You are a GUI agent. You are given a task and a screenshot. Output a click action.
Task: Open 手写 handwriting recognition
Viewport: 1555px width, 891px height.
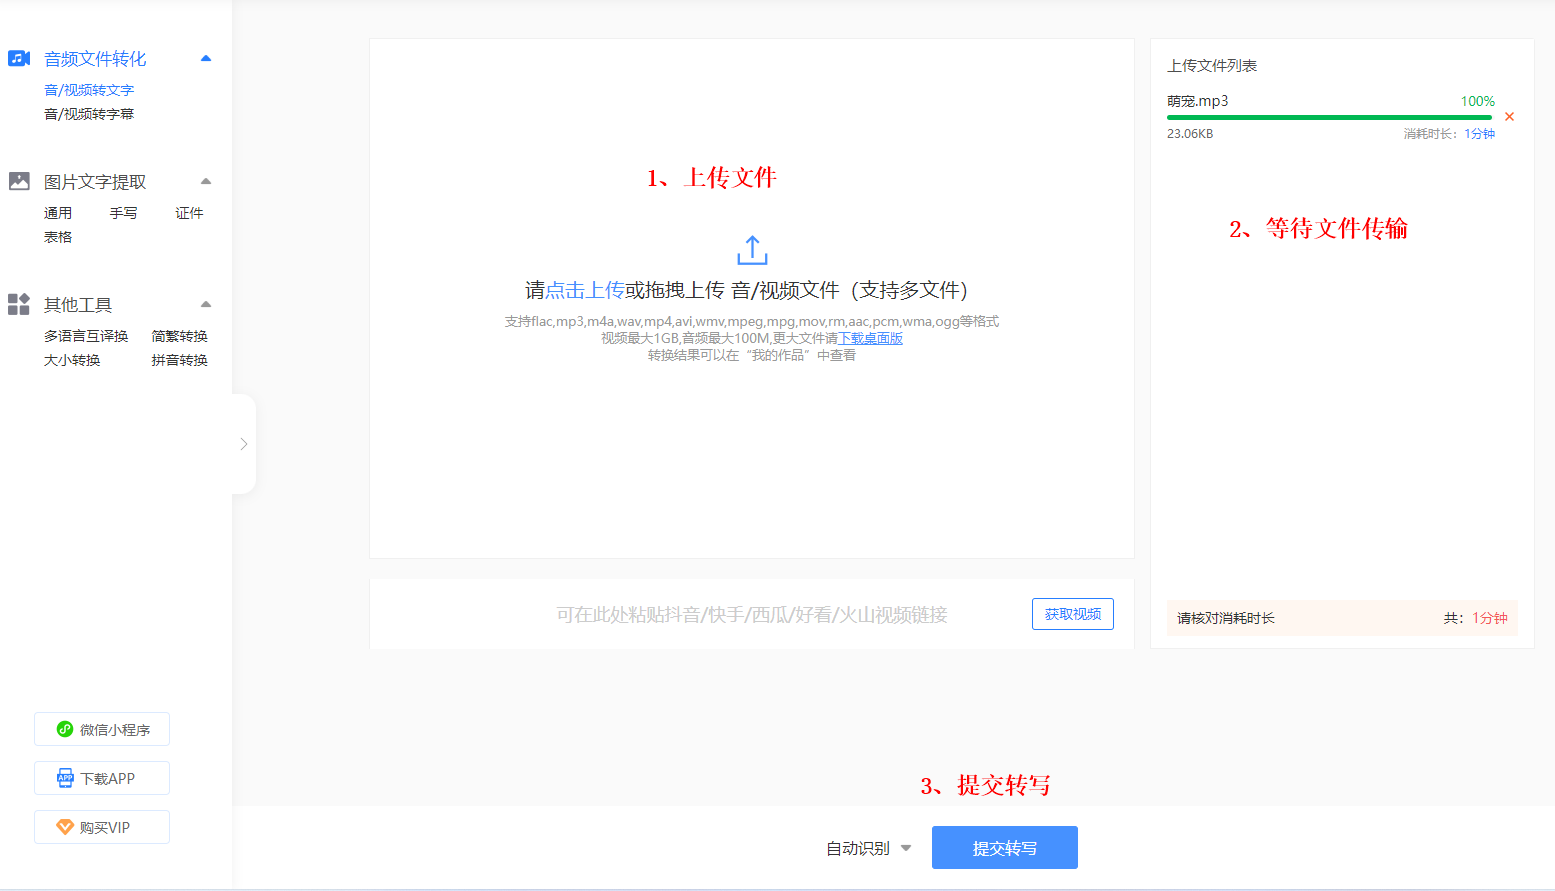(x=124, y=213)
